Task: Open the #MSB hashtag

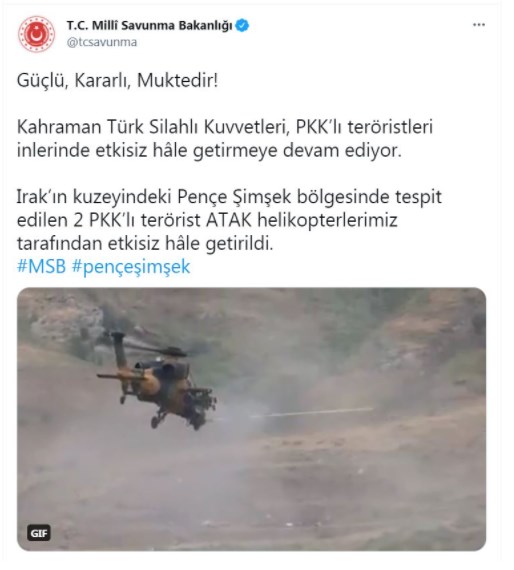Action: tap(41, 266)
